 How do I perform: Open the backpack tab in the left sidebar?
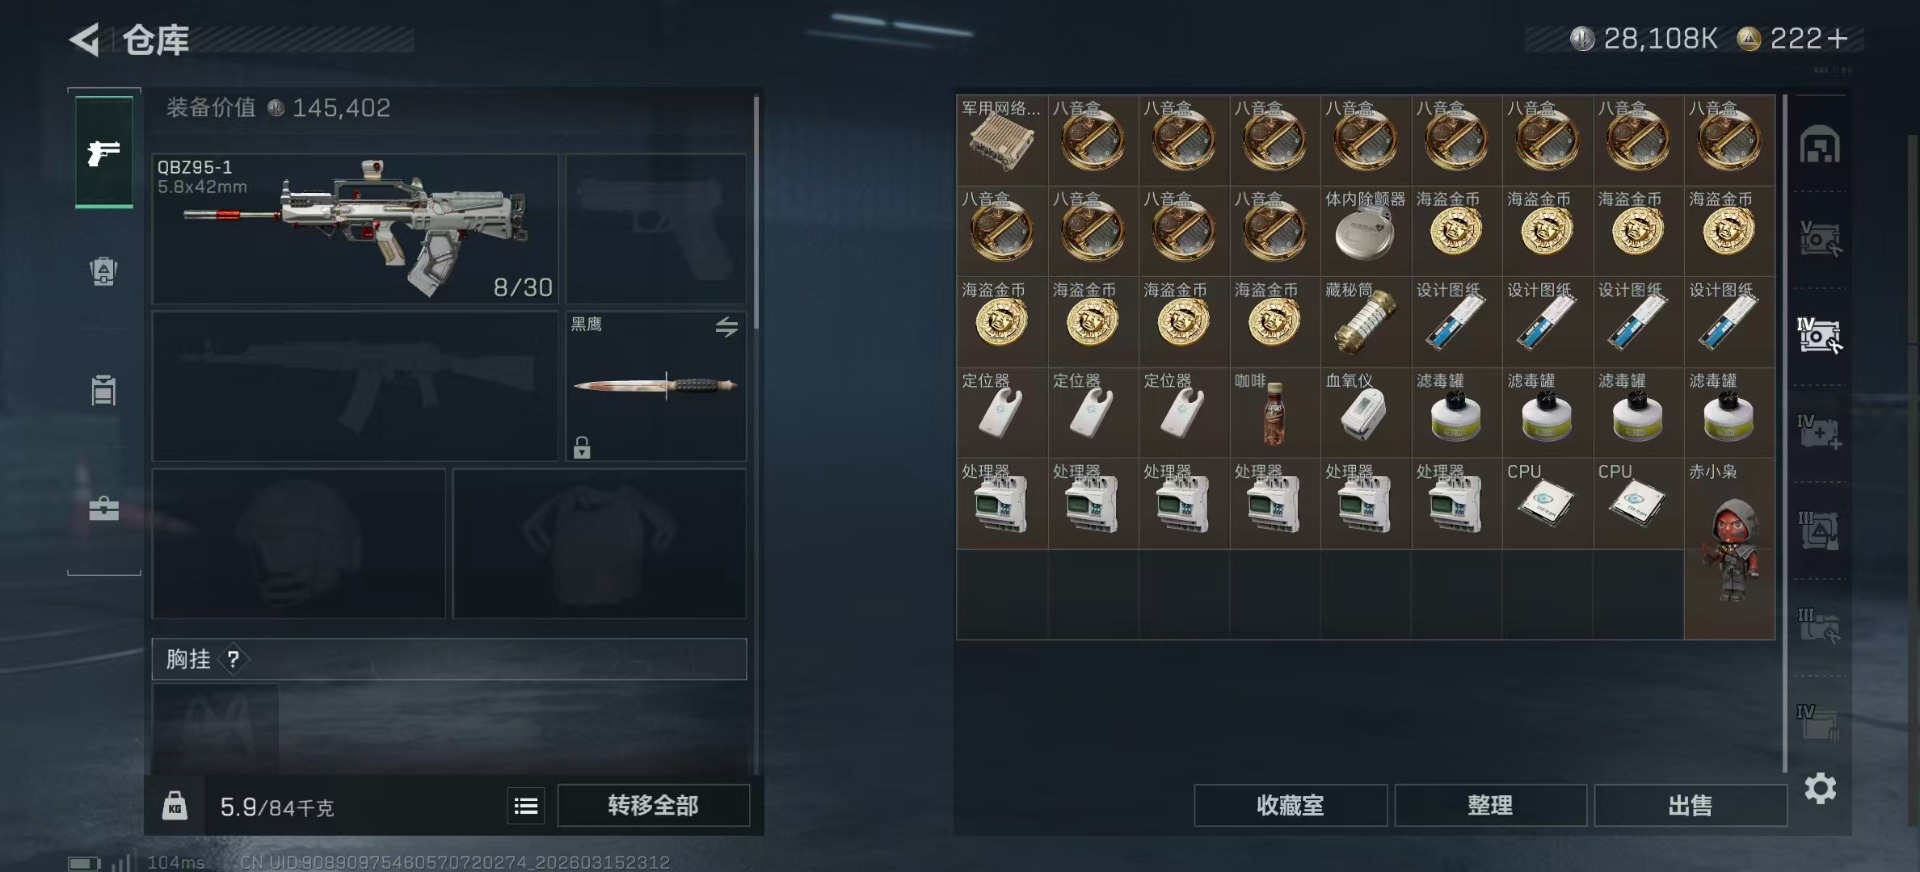104,271
